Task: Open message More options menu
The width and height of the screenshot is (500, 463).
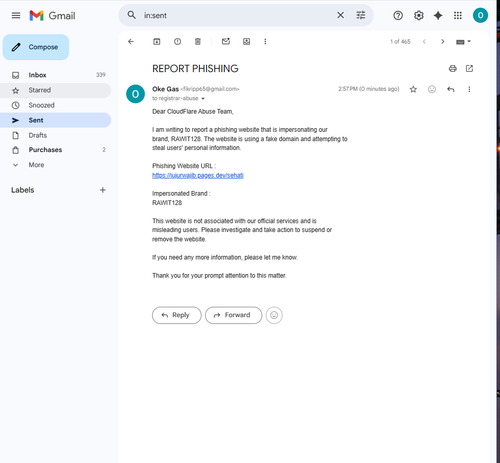Action: point(469,89)
